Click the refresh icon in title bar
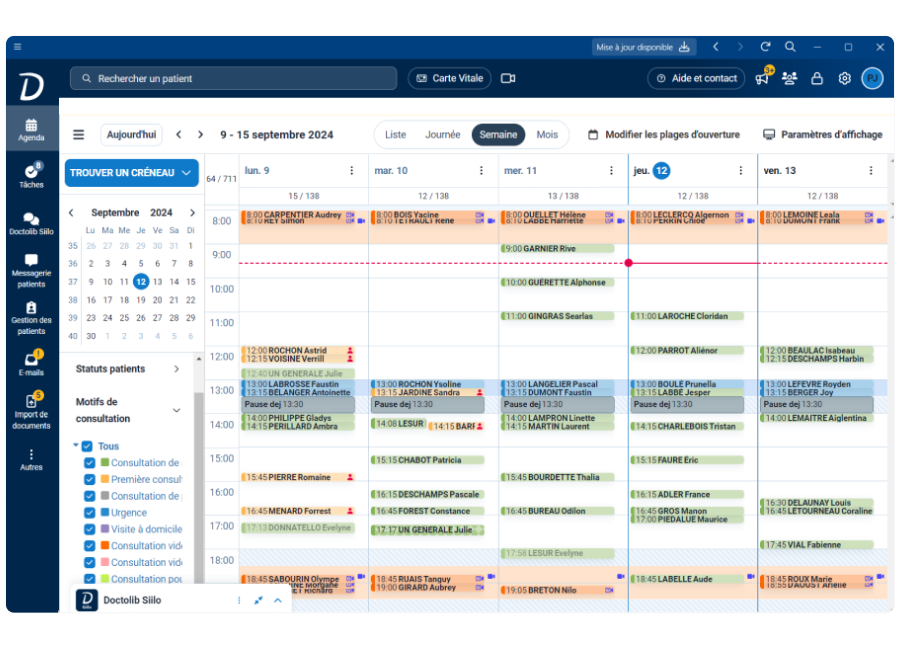 [x=765, y=47]
